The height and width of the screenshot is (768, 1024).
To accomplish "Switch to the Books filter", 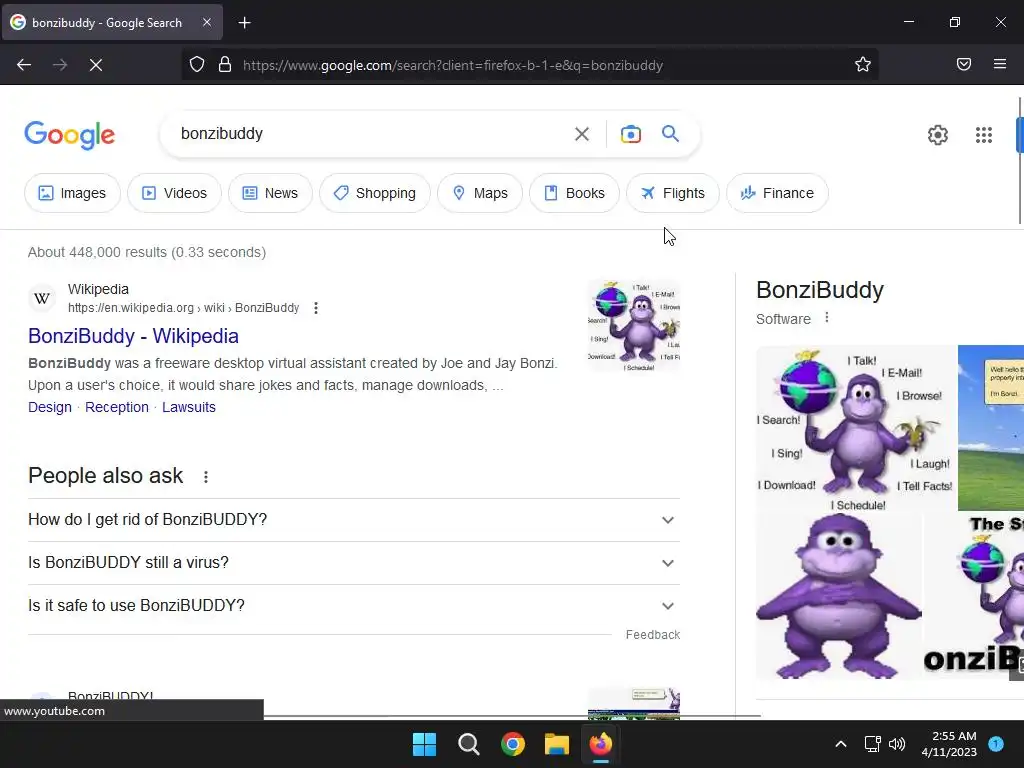I will 574,193.
